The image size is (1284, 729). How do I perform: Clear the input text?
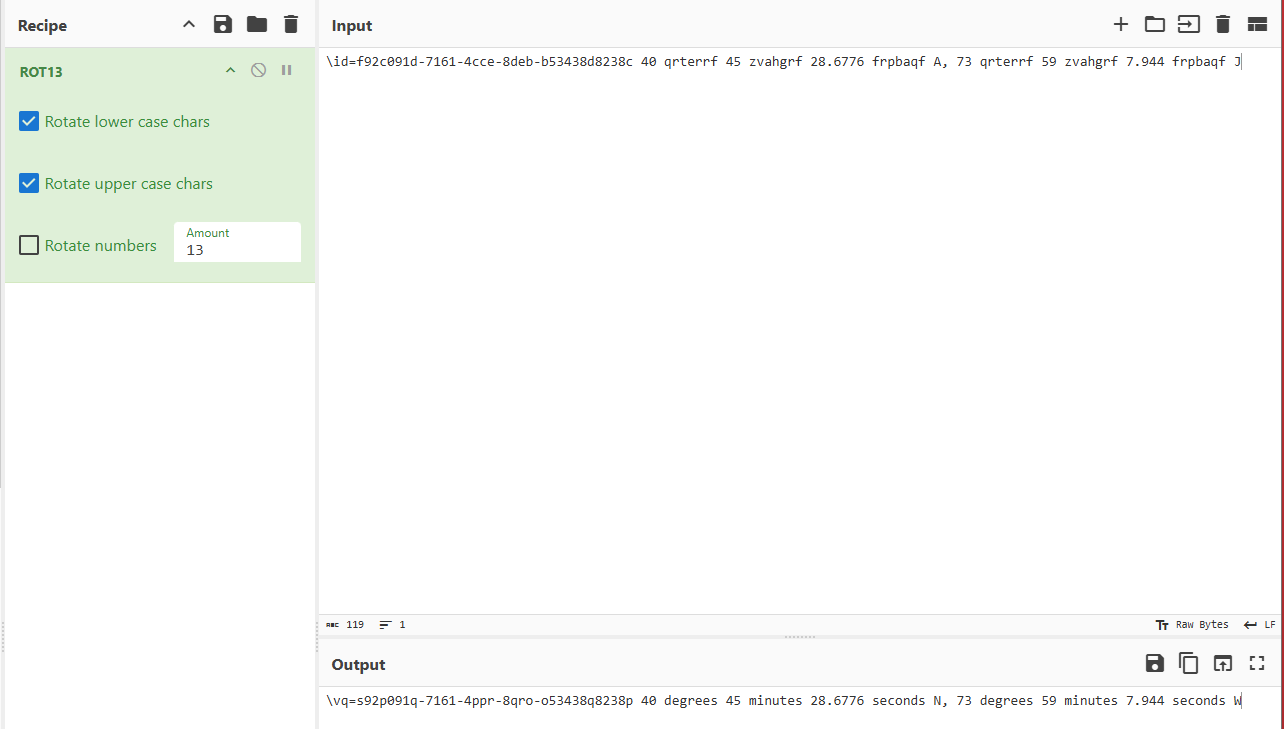tap(1223, 24)
